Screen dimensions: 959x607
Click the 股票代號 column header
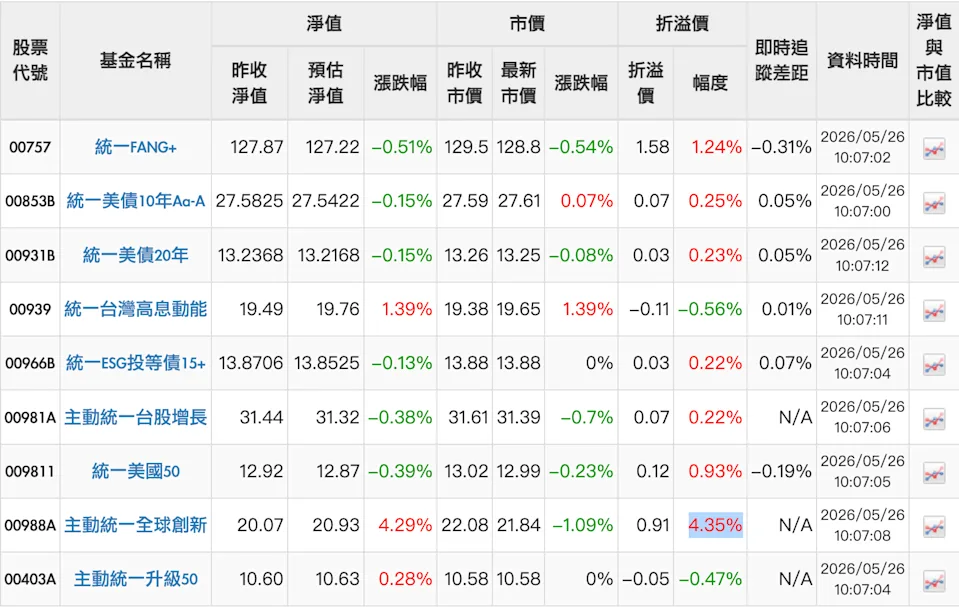pyautogui.click(x=30, y=60)
